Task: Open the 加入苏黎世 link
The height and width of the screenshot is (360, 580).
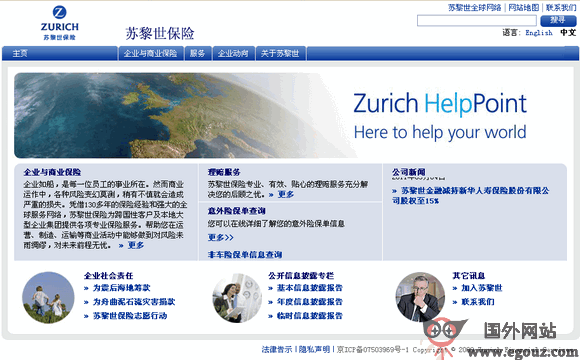Action: pyautogui.click(x=482, y=288)
